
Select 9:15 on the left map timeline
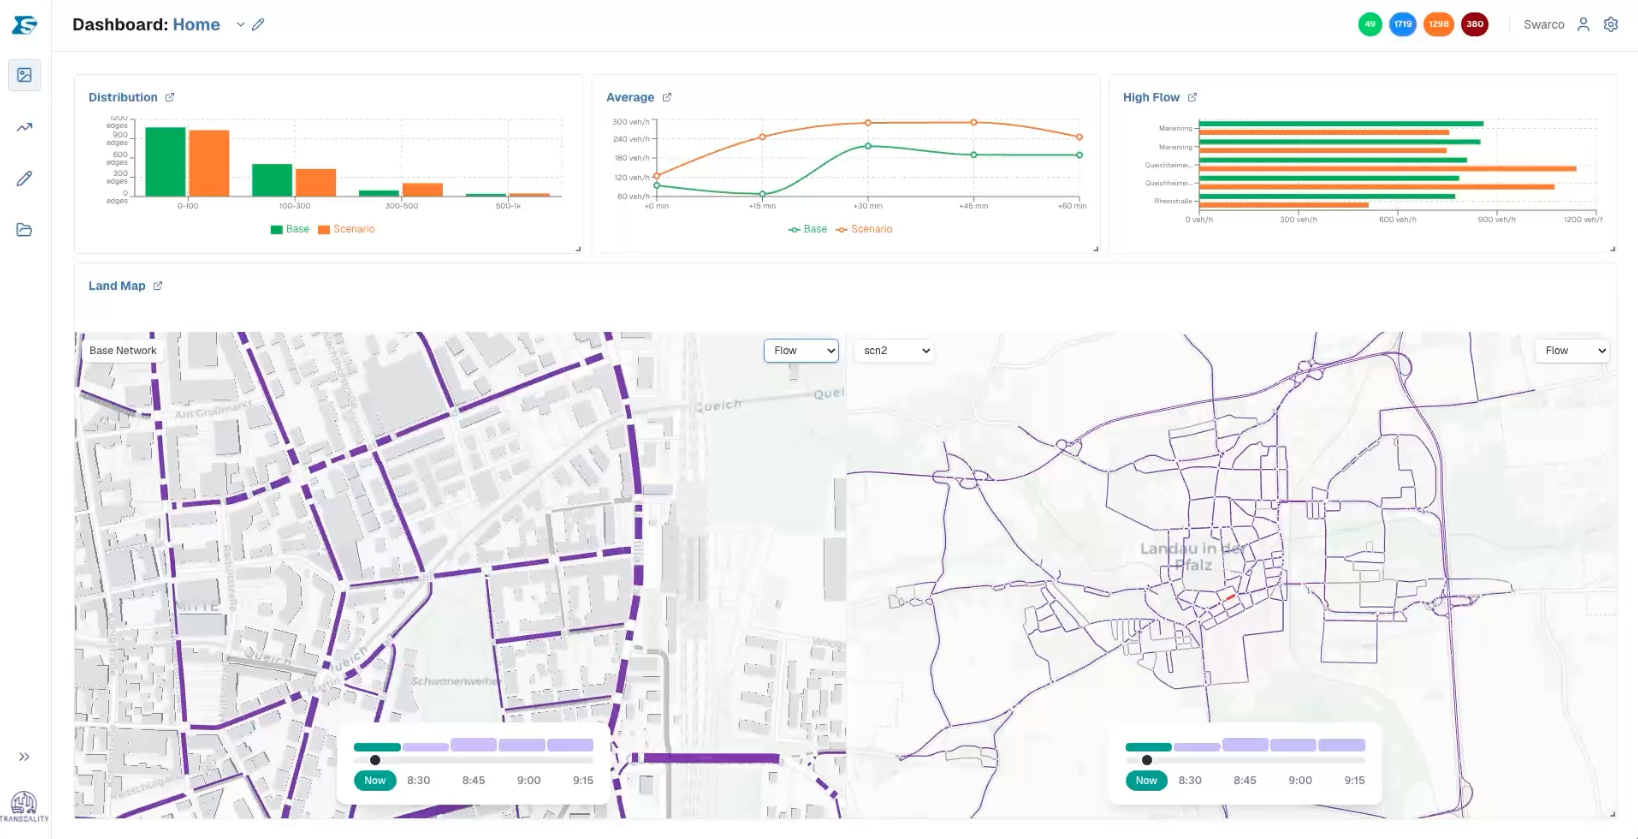click(583, 780)
